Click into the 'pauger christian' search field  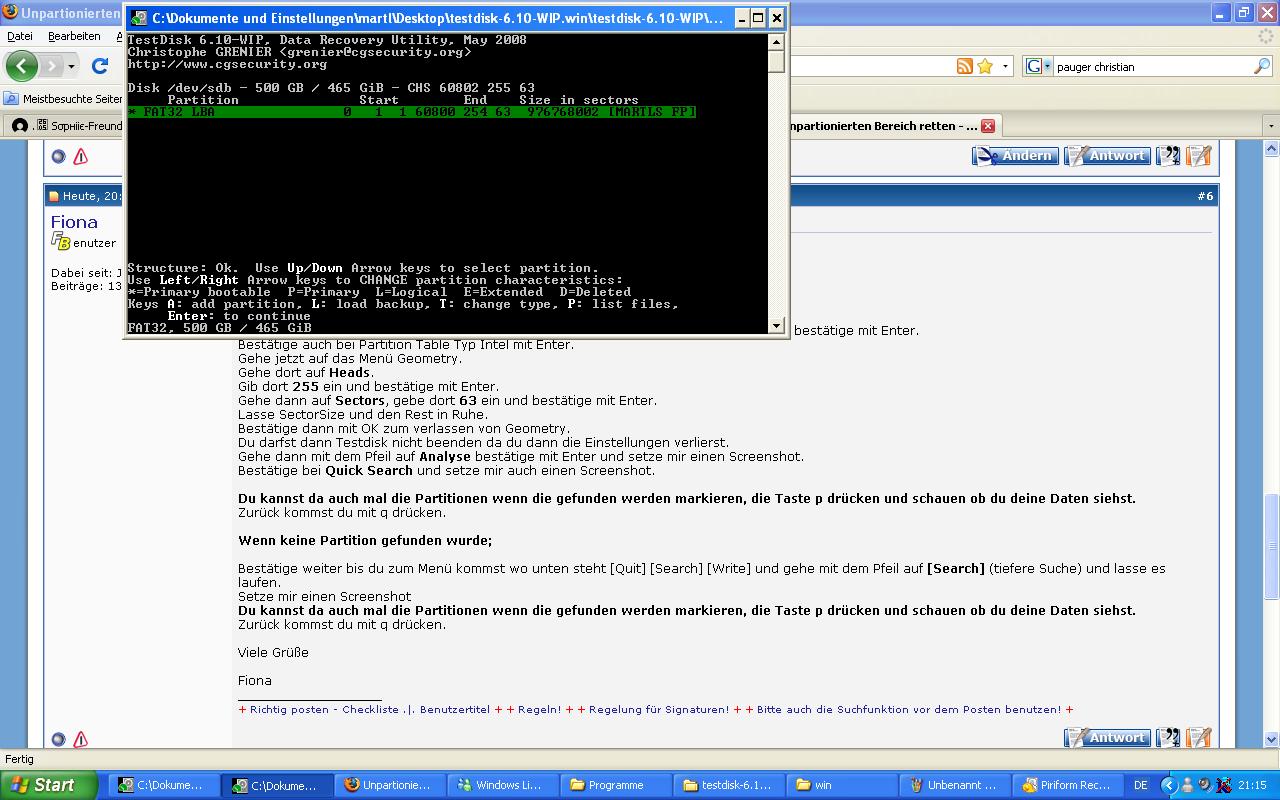pos(1152,67)
